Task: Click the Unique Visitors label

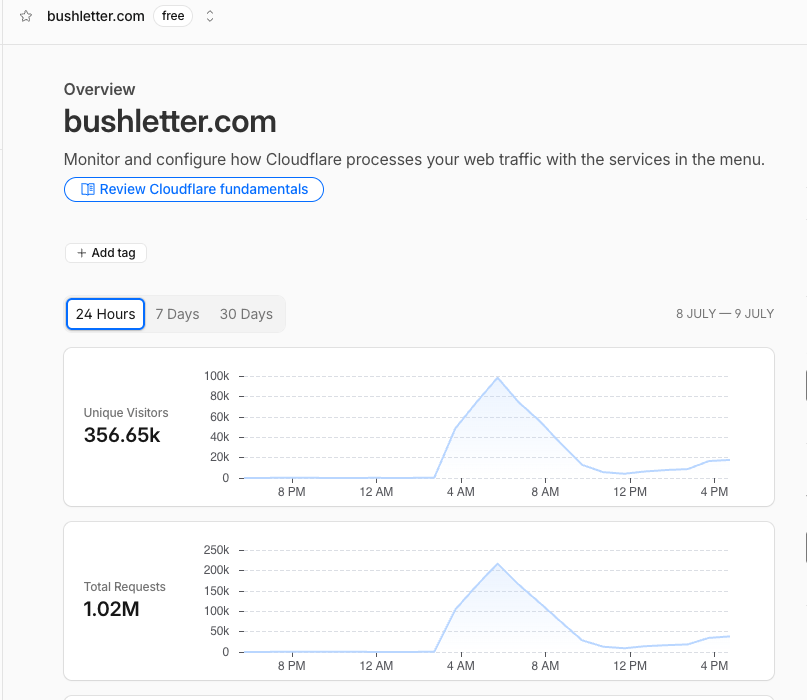Action: pyautogui.click(x=126, y=413)
